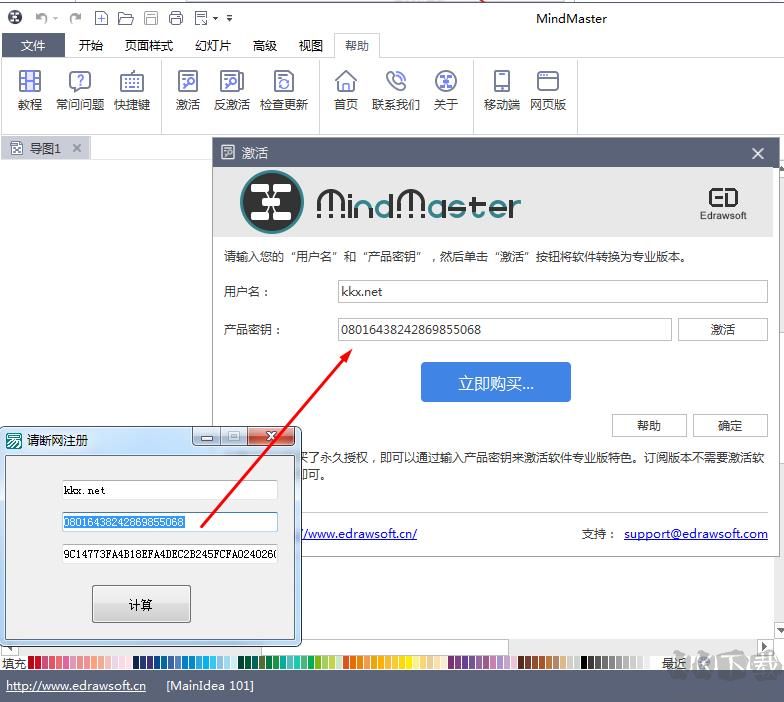The image size is (784, 702).
Task: Click the MindMaster app logo icon
Action: 15,18
